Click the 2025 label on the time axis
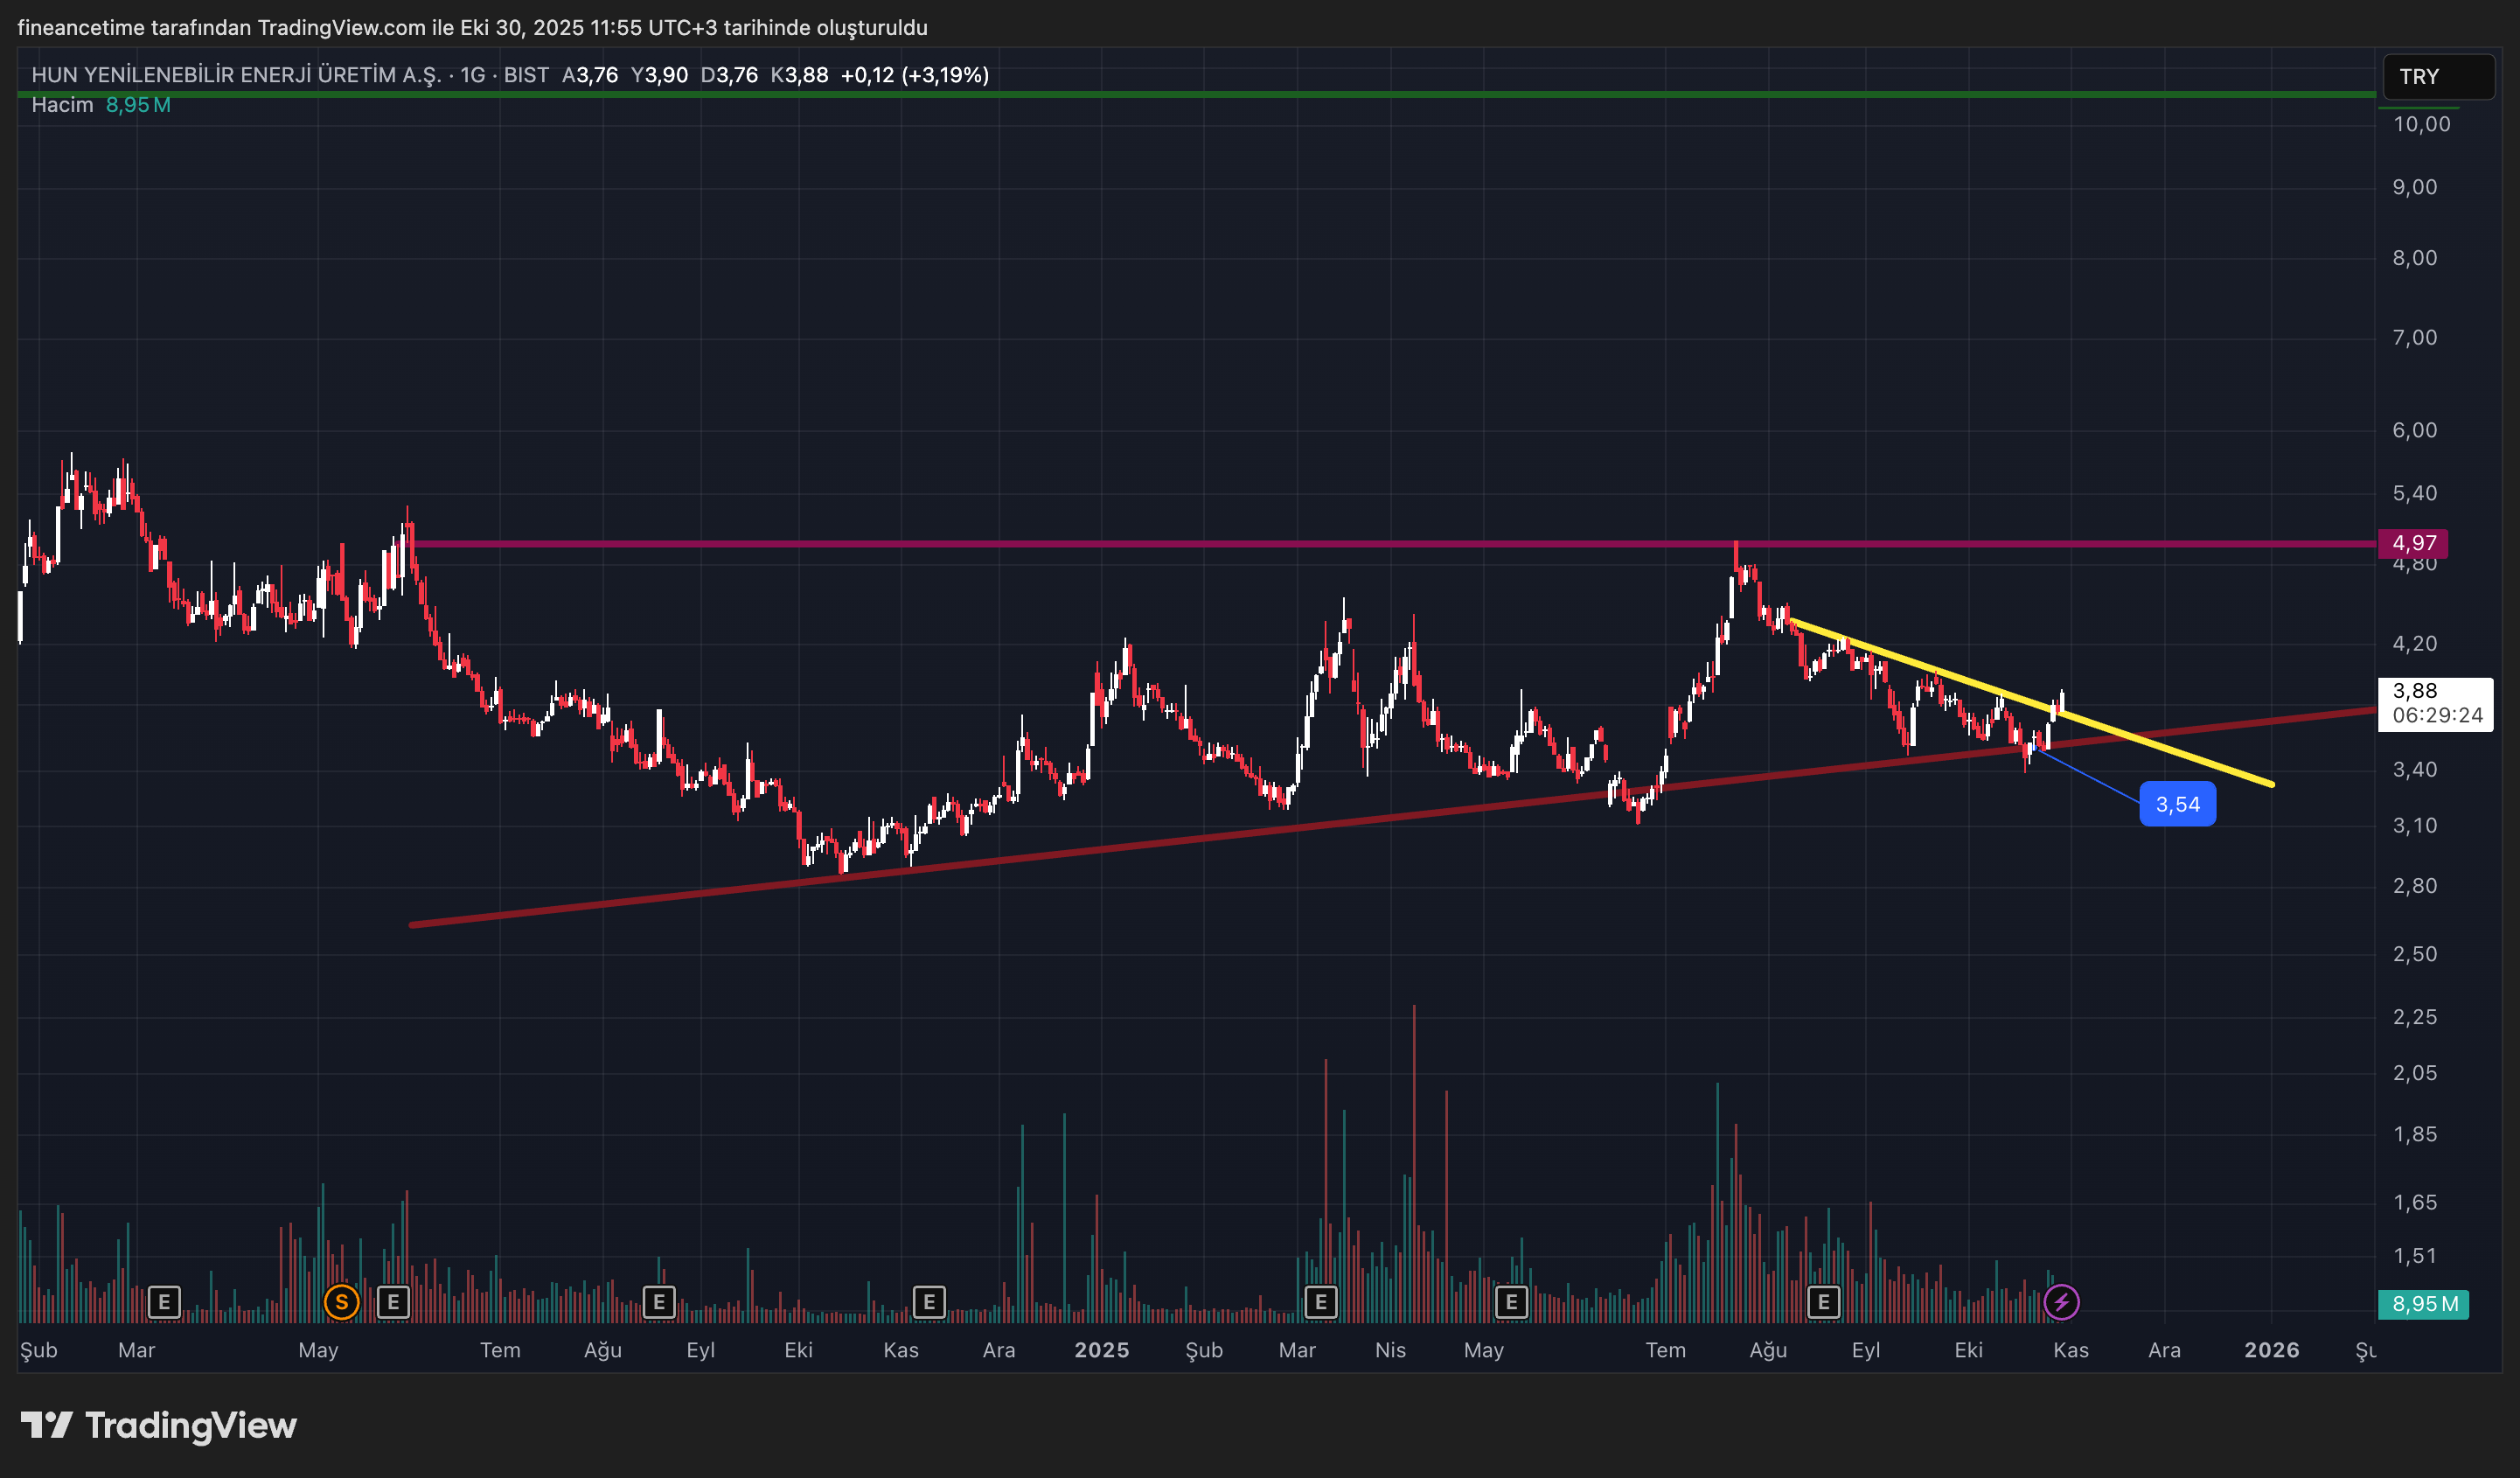 pyautogui.click(x=1103, y=1350)
